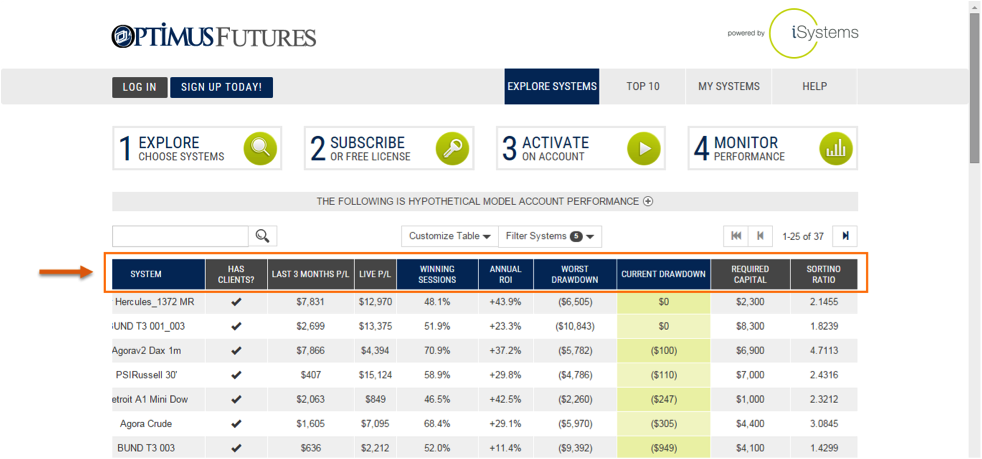Sort by Current Drawdown column header
The width and height of the screenshot is (982, 459).
pos(663,274)
